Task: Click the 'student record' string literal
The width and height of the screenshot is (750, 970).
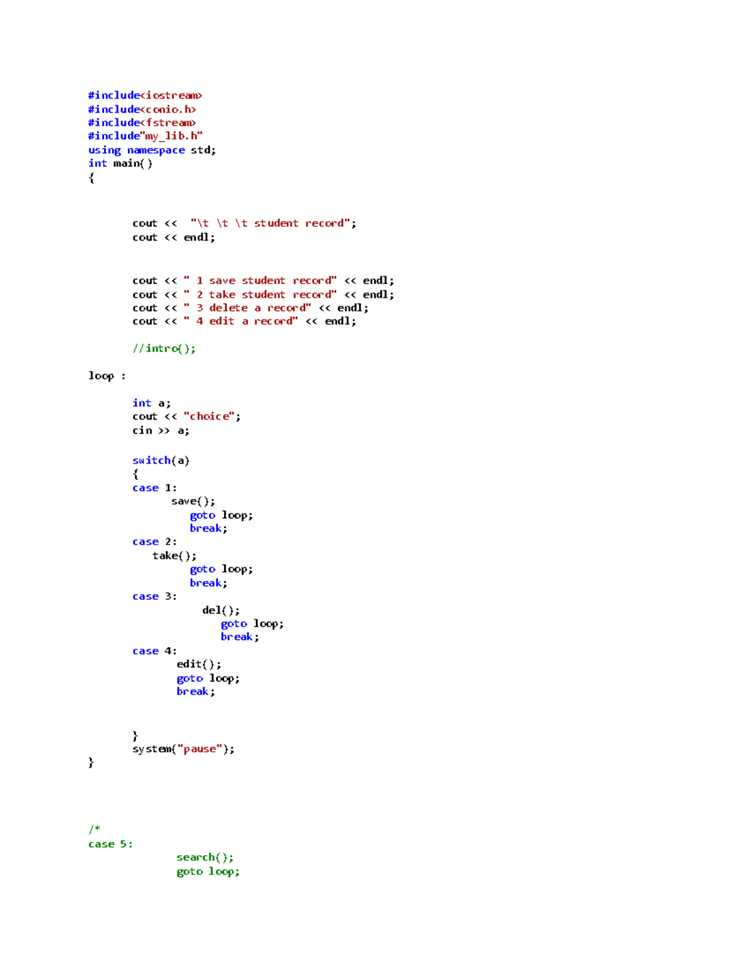Action: pos(270,223)
